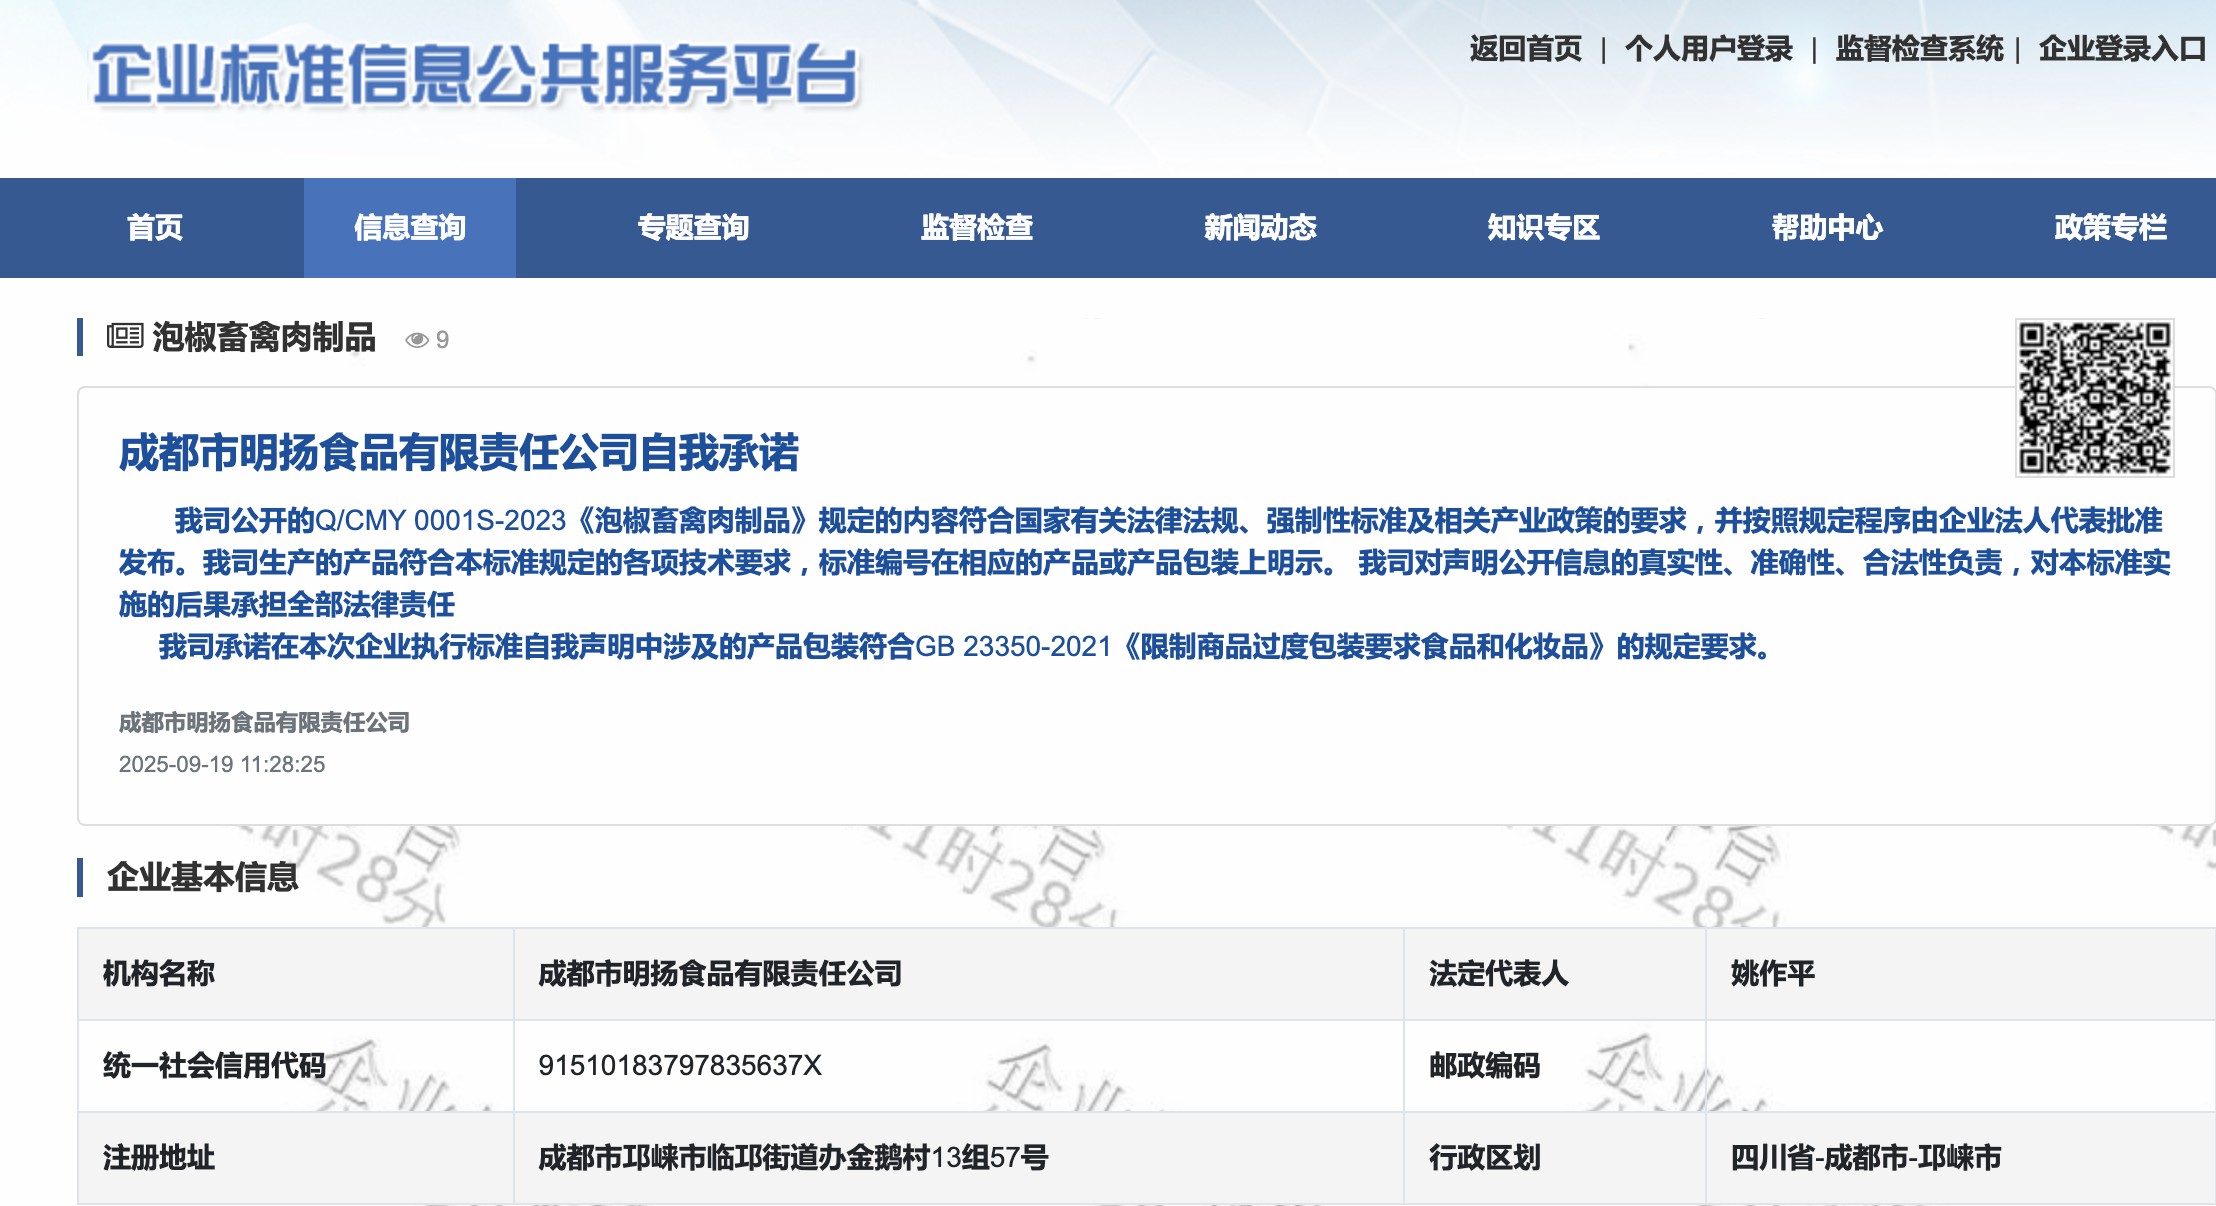This screenshot has width=2216, height=1206.
Task: Click the newspaper icon beside 泡椒畜禽肉制品
Action: coord(125,336)
